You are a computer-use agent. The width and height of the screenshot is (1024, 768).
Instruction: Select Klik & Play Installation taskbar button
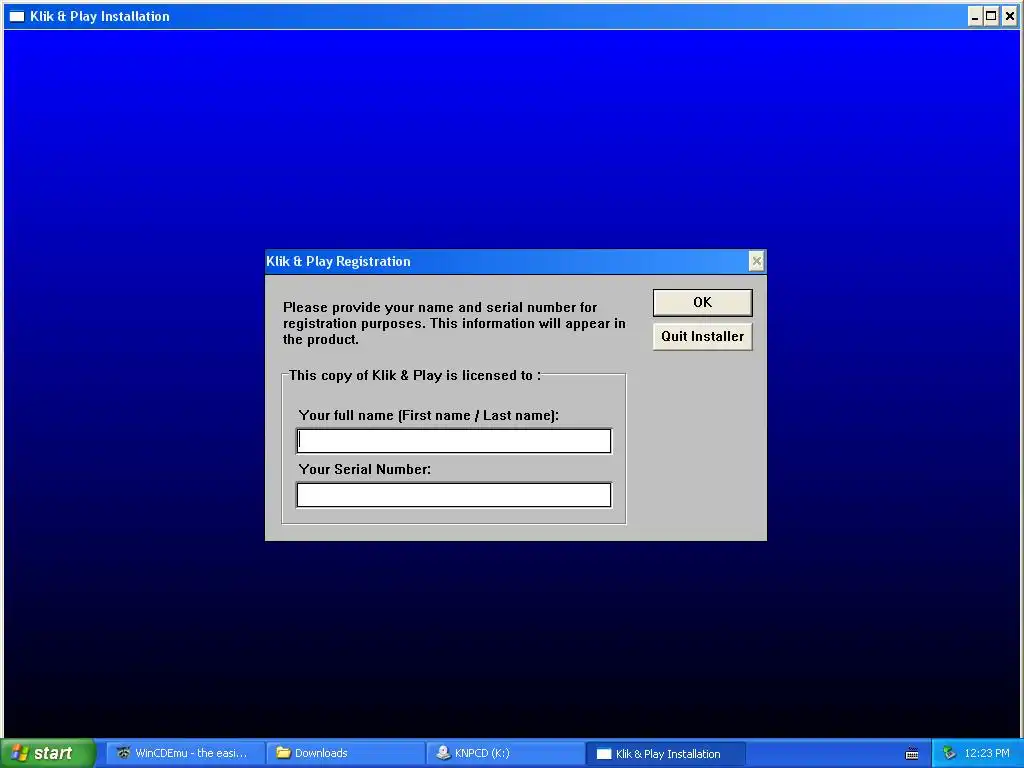pyautogui.click(x=665, y=754)
